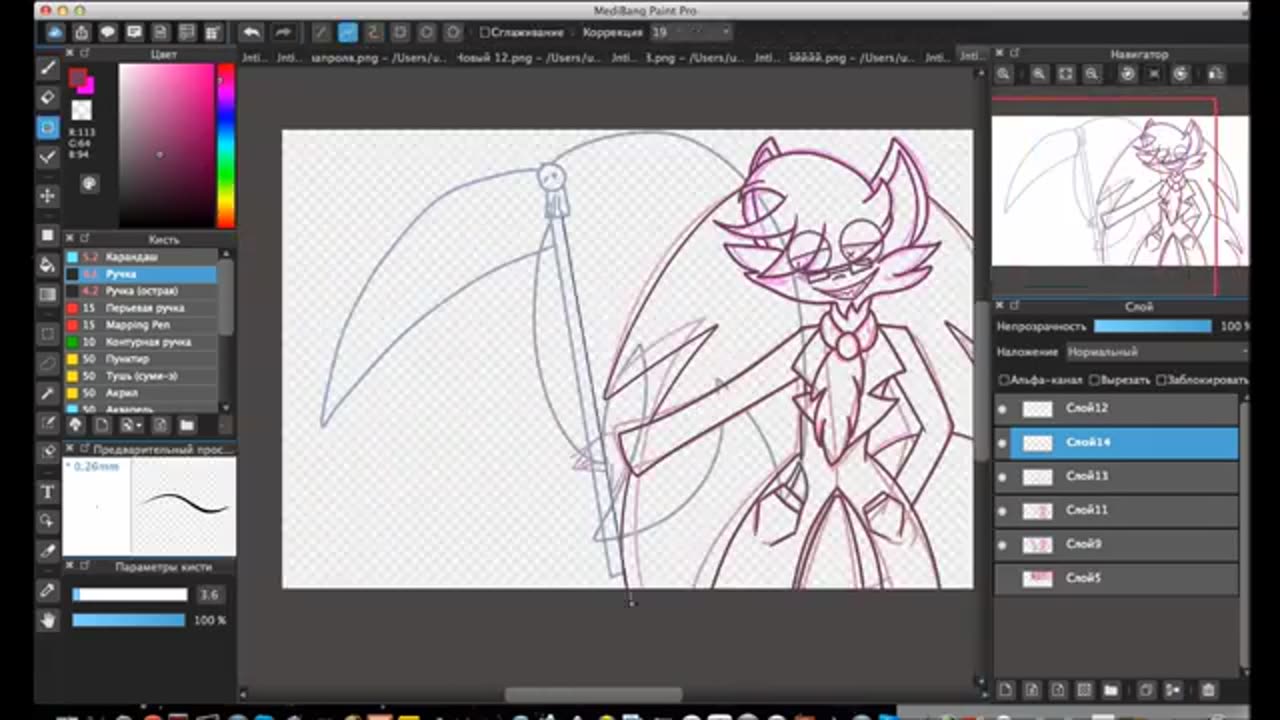1280x720 pixels.
Task: Open brush folder icon under brush list
Action: tap(187, 425)
